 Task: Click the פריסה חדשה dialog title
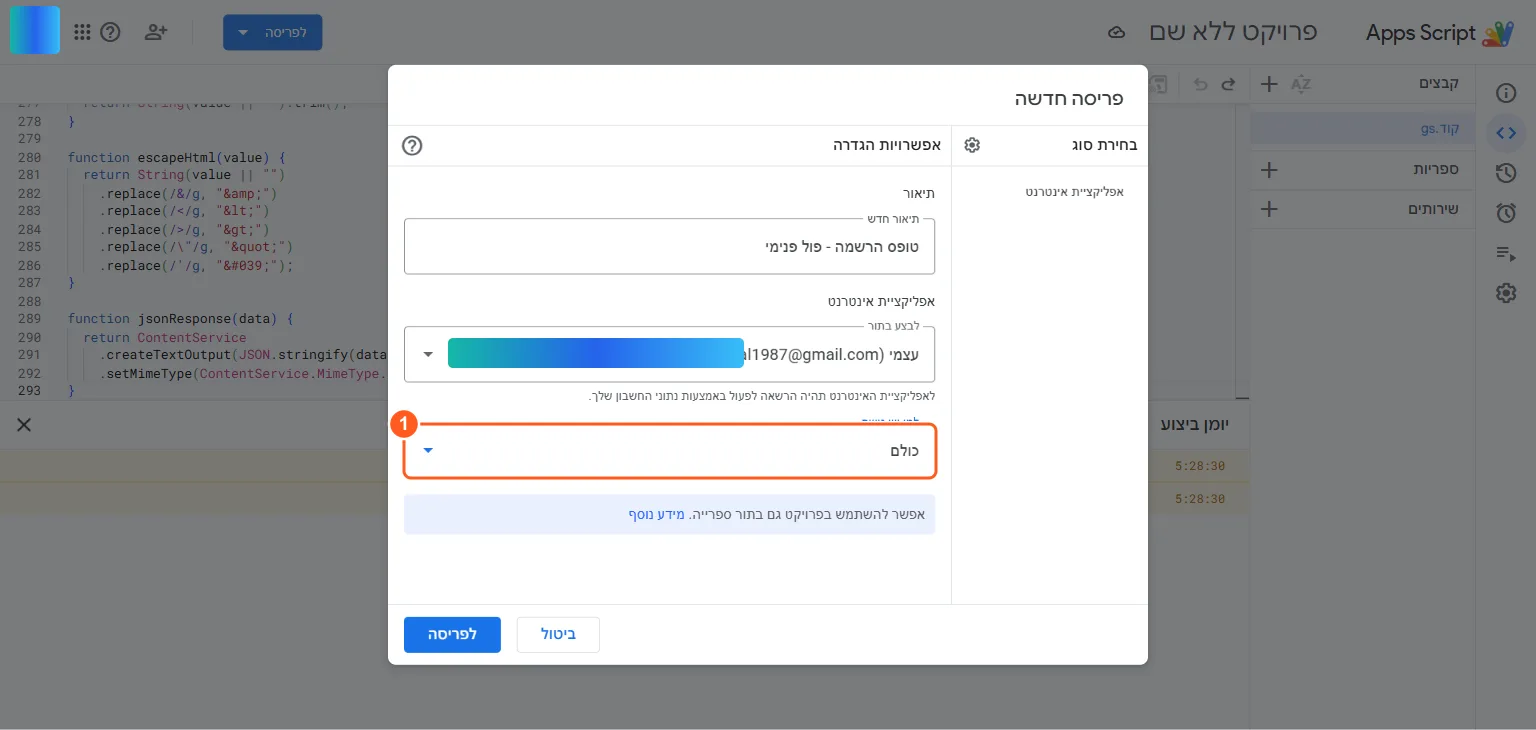click(1069, 98)
